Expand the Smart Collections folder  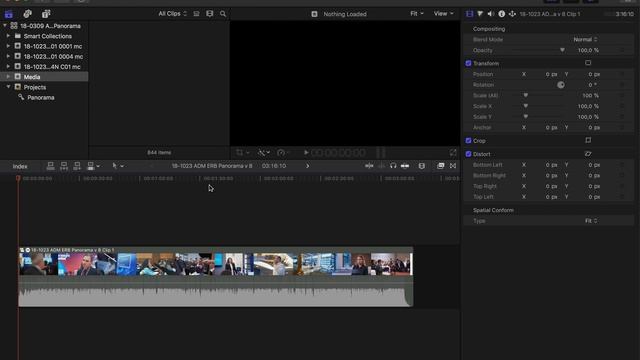(x=8, y=36)
